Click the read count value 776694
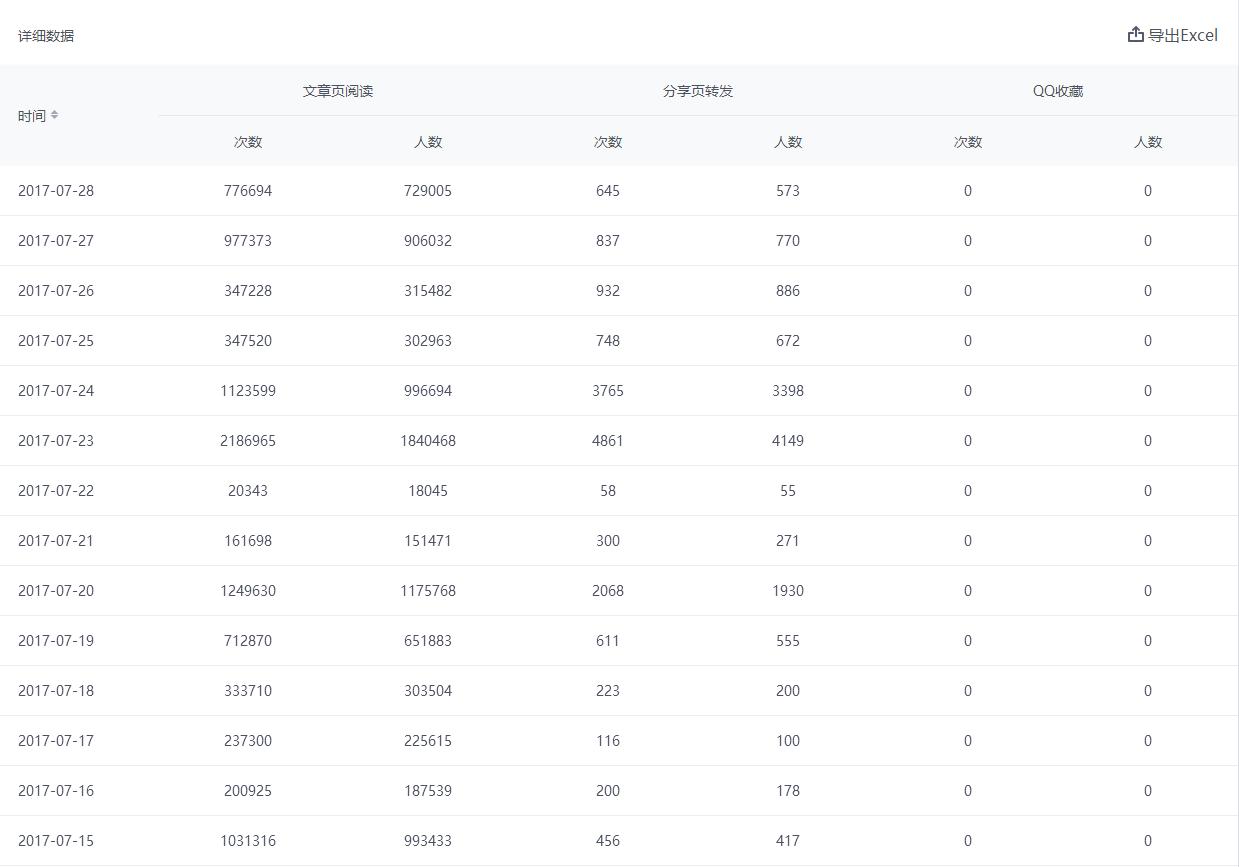The height and width of the screenshot is (867, 1239). (248, 191)
